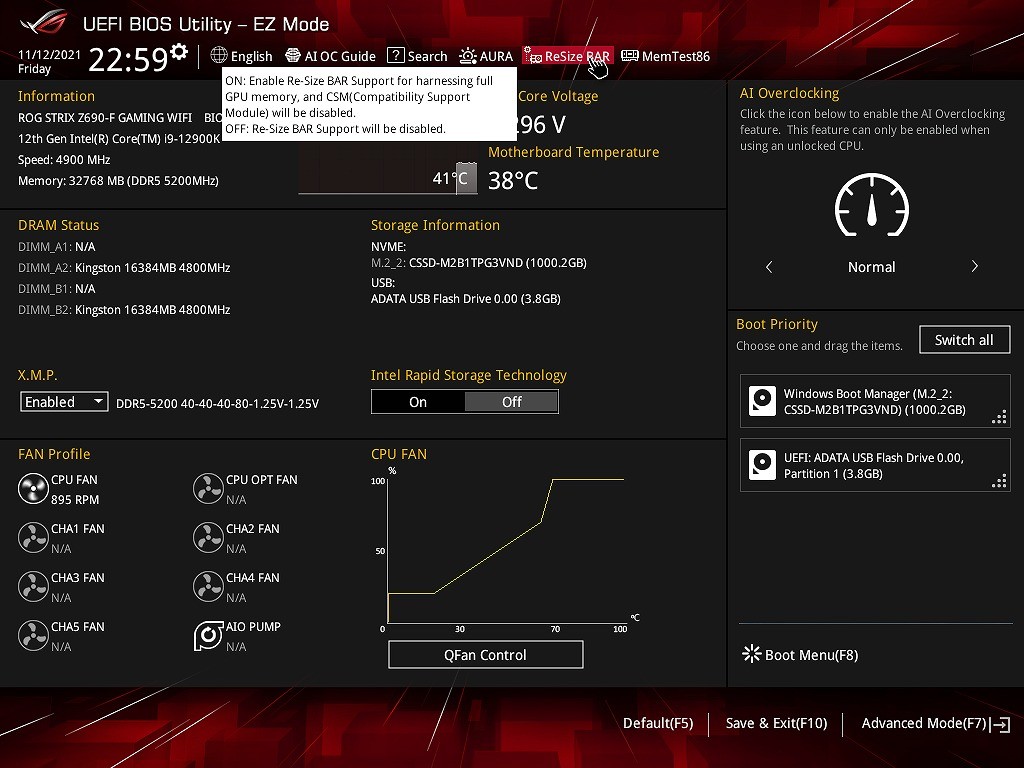Image resolution: width=1024 pixels, height=768 pixels.
Task: Click the settings gear beside the clock
Action: pyautogui.click(x=179, y=52)
